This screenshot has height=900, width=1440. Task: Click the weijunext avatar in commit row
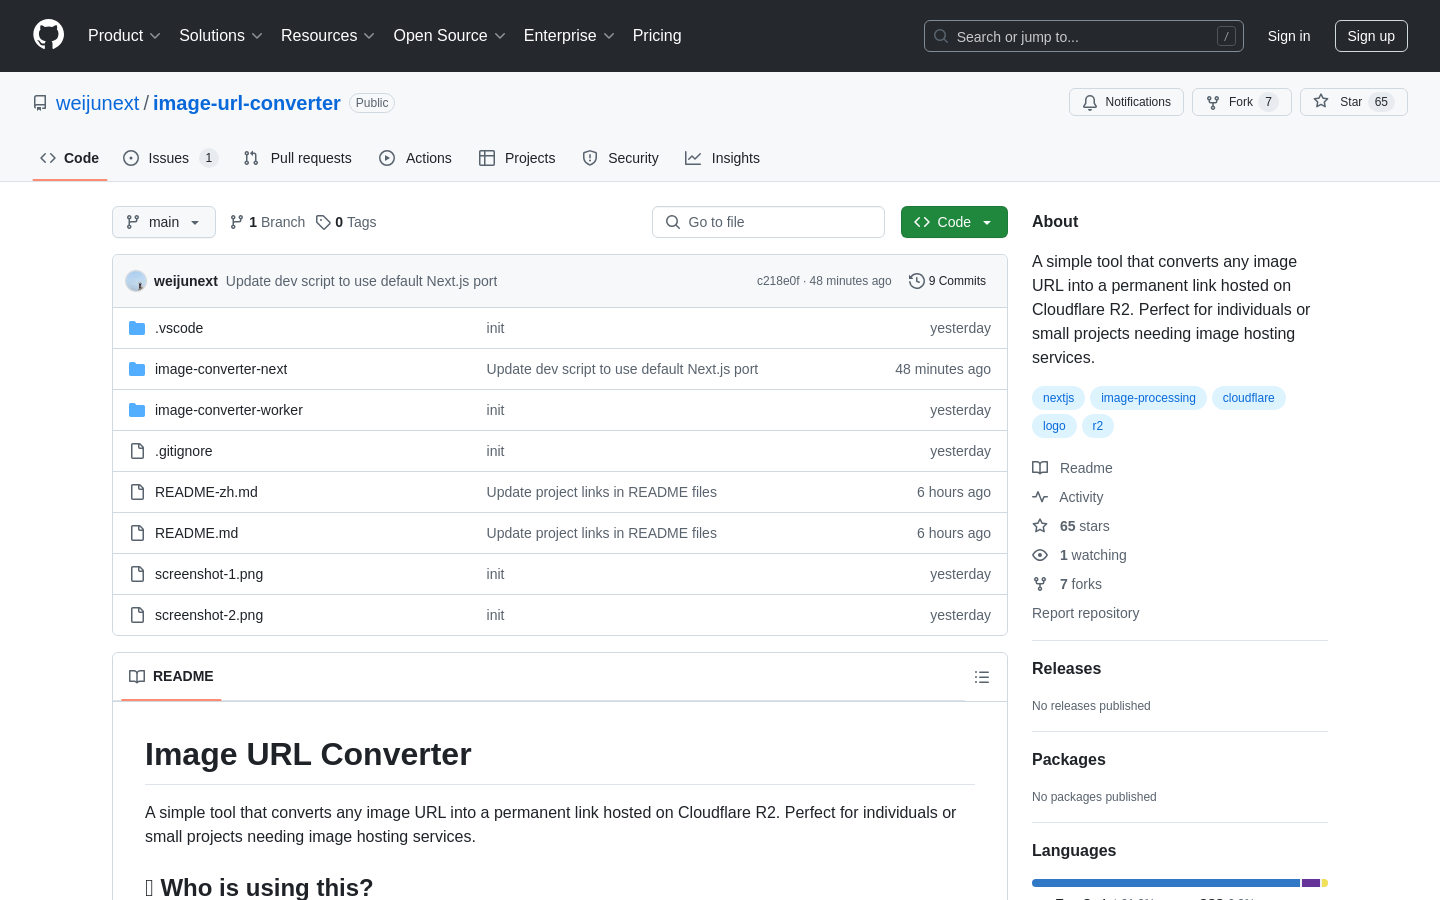click(136, 281)
